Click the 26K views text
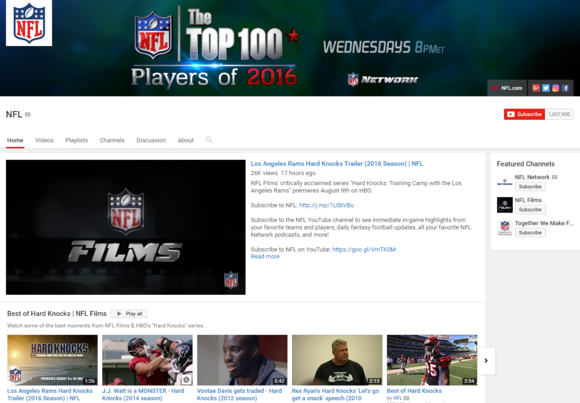The image size is (580, 403). point(264,173)
